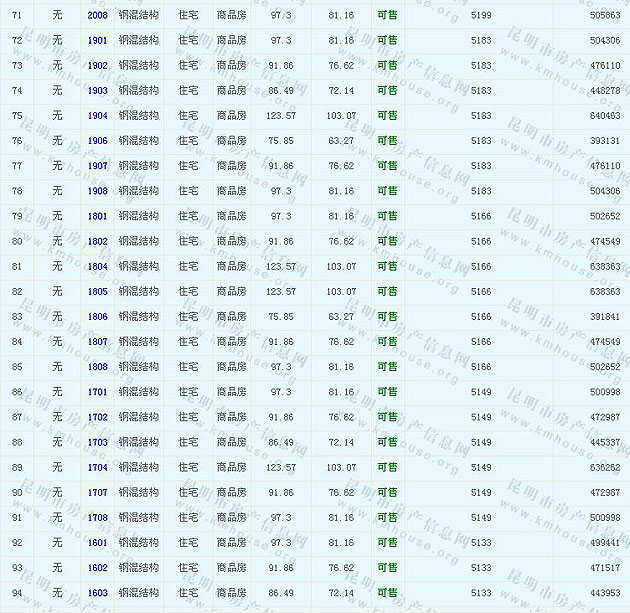Select the 1908 room link
Viewport: 630px width, 613px height.
tap(97, 191)
